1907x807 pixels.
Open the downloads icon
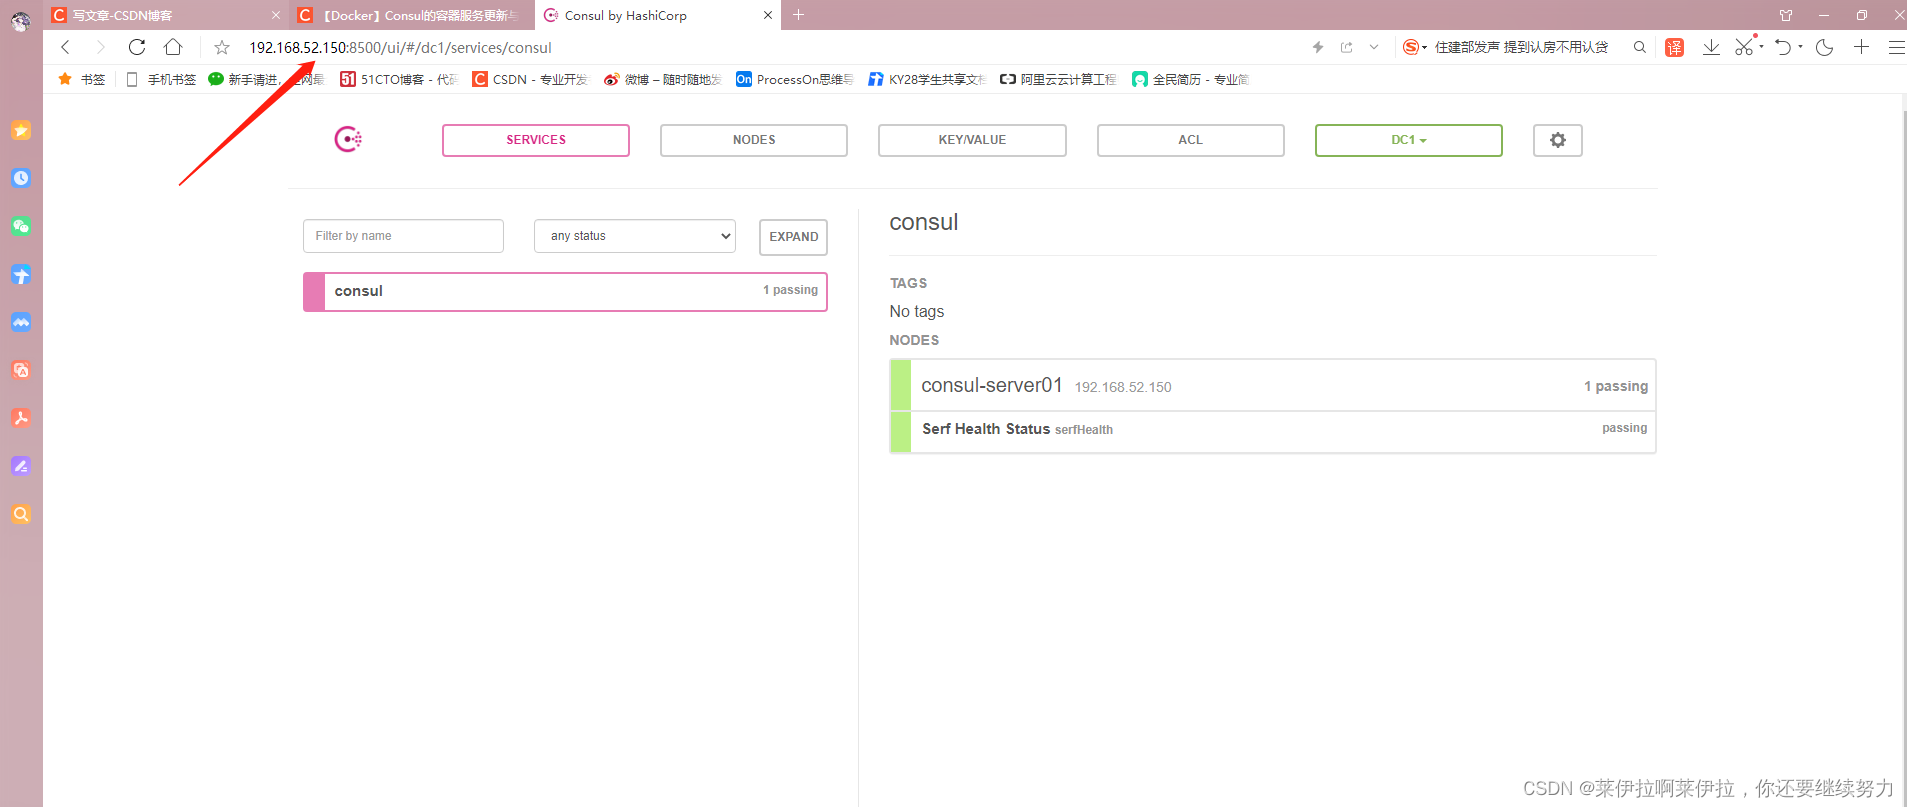click(x=1711, y=47)
